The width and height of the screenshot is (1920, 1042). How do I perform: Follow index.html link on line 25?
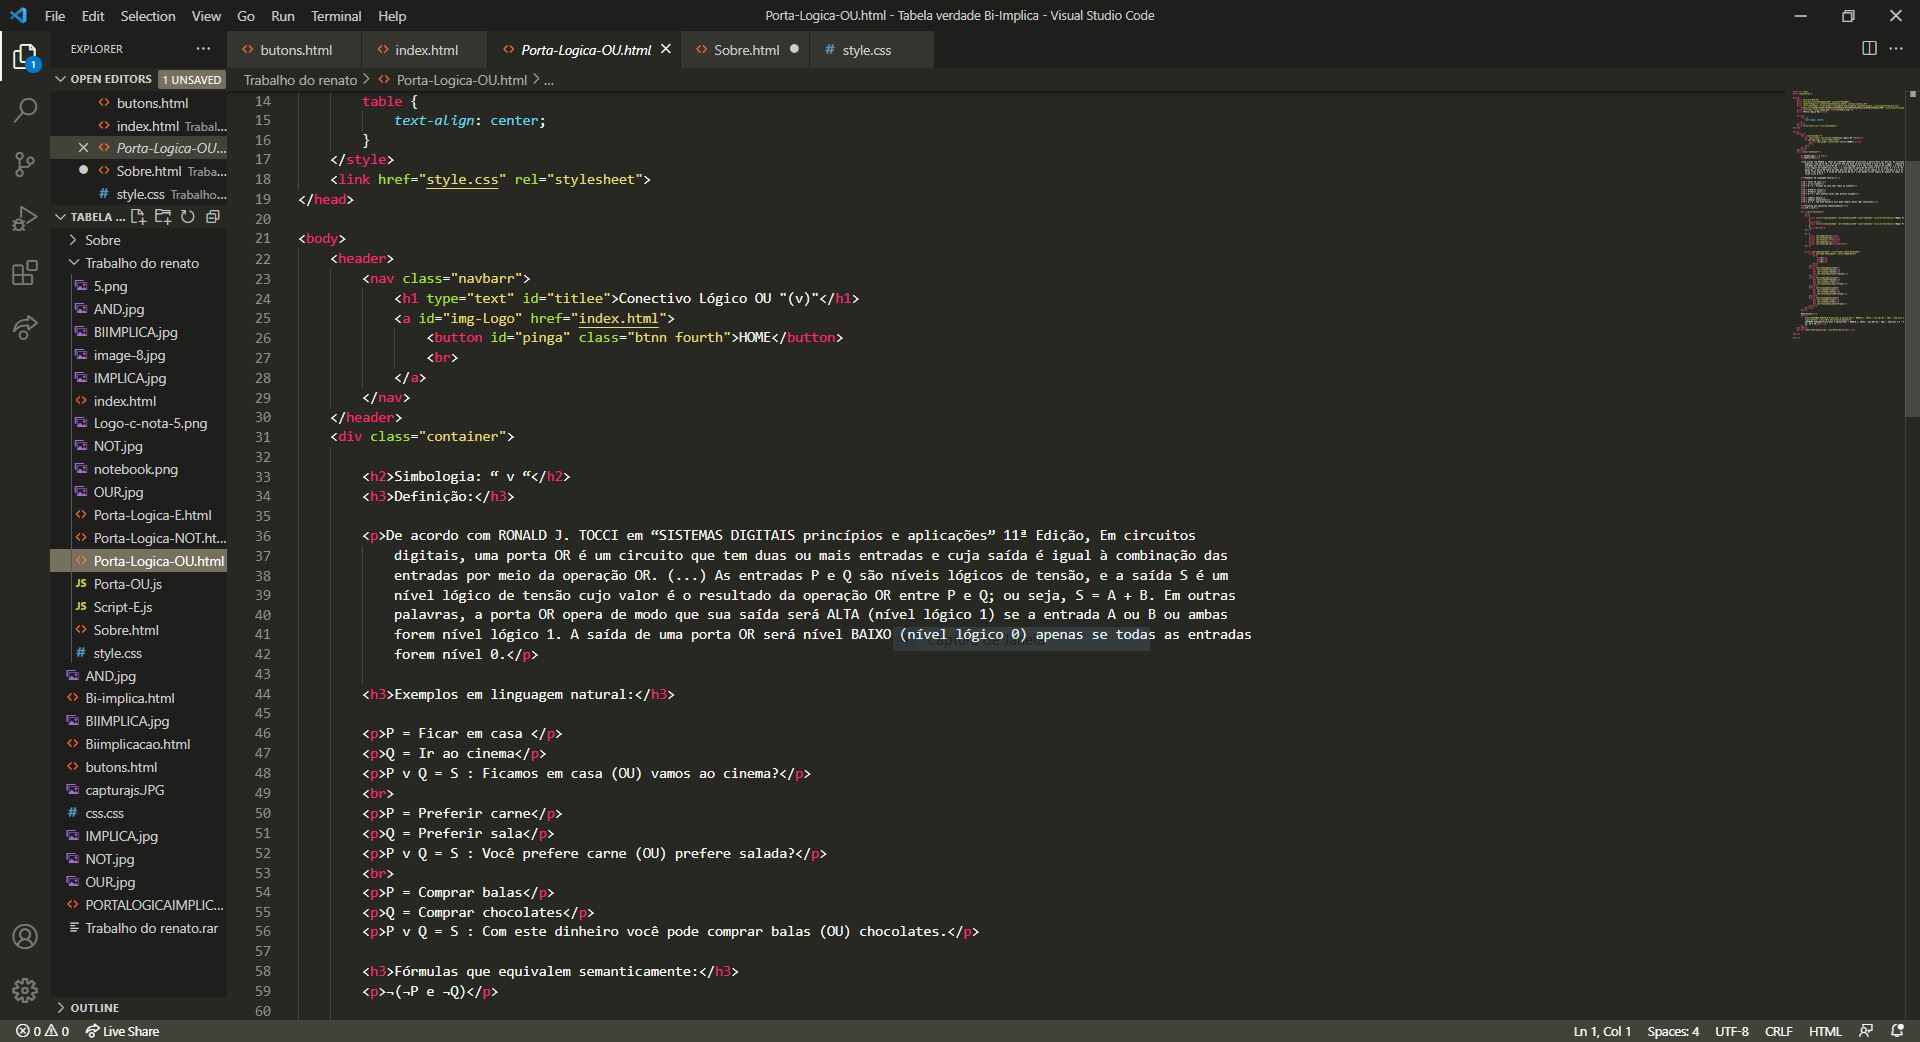click(618, 318)
